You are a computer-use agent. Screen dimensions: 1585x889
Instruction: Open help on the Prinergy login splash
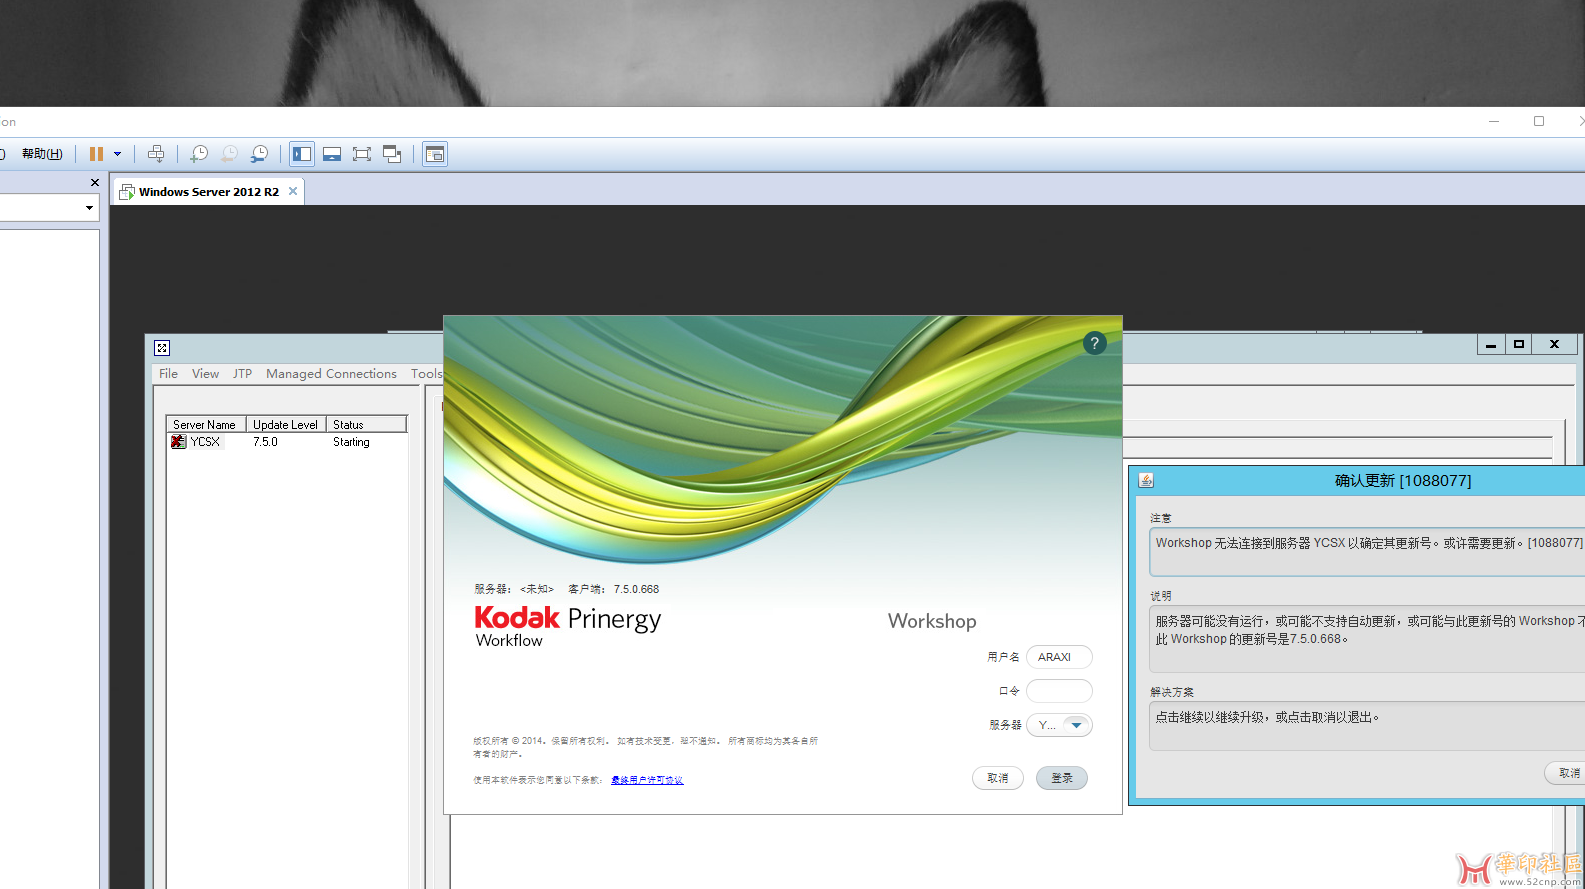1095,343
